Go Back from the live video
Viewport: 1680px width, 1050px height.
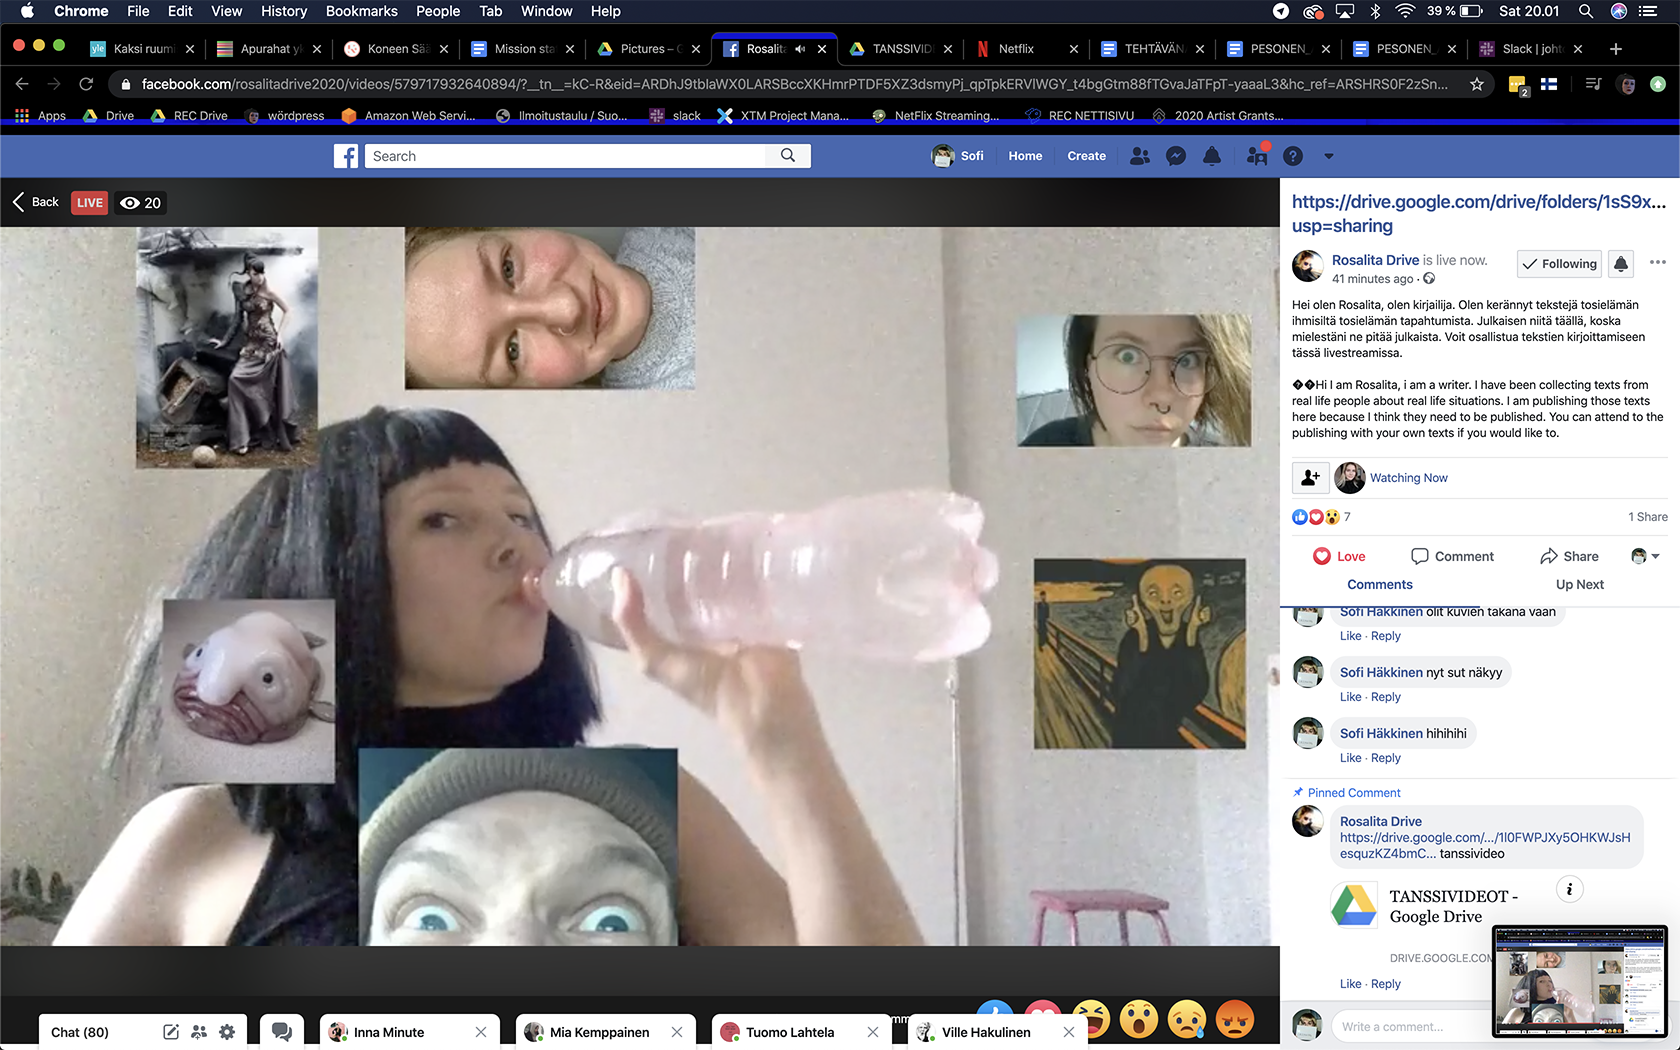coord(36,202)
